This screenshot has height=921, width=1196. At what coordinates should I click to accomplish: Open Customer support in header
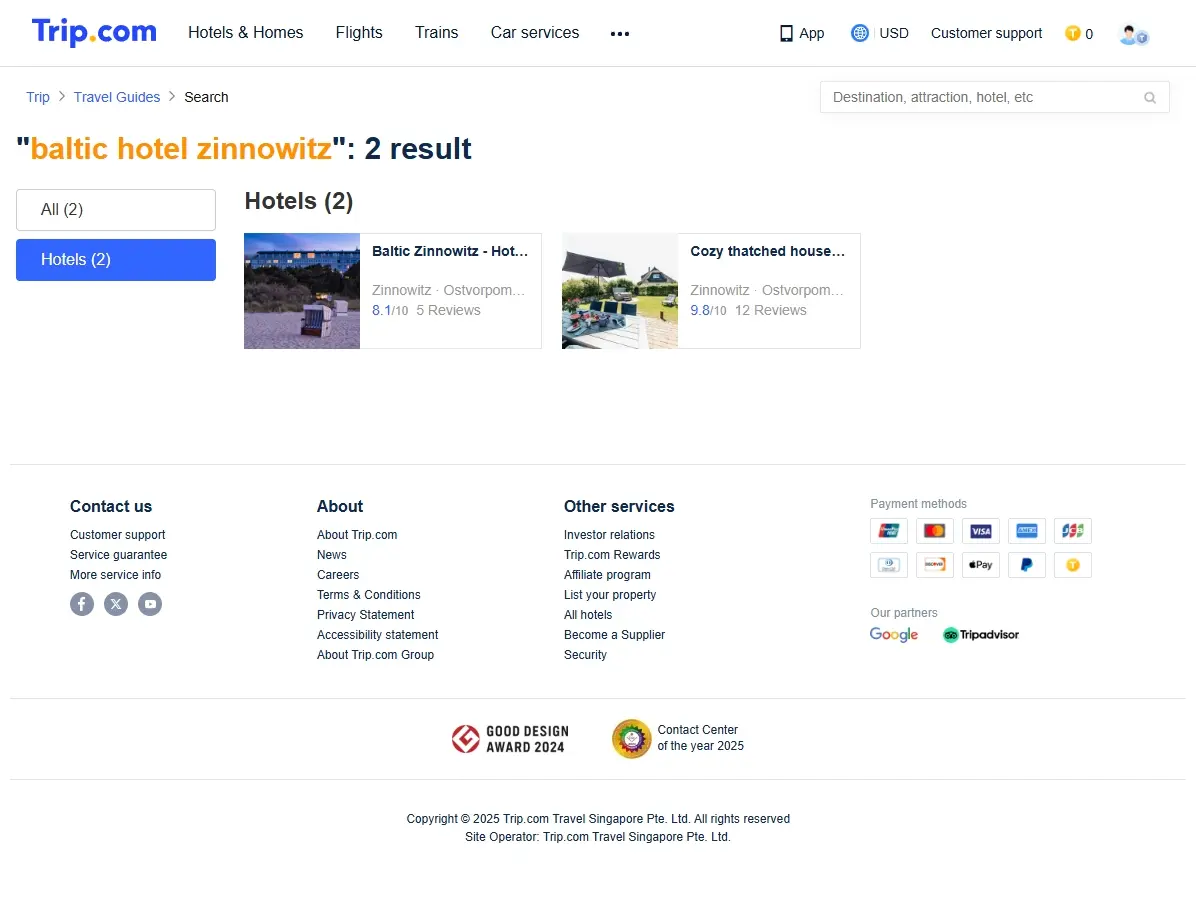pyautogui.click(x=986, y=34)
